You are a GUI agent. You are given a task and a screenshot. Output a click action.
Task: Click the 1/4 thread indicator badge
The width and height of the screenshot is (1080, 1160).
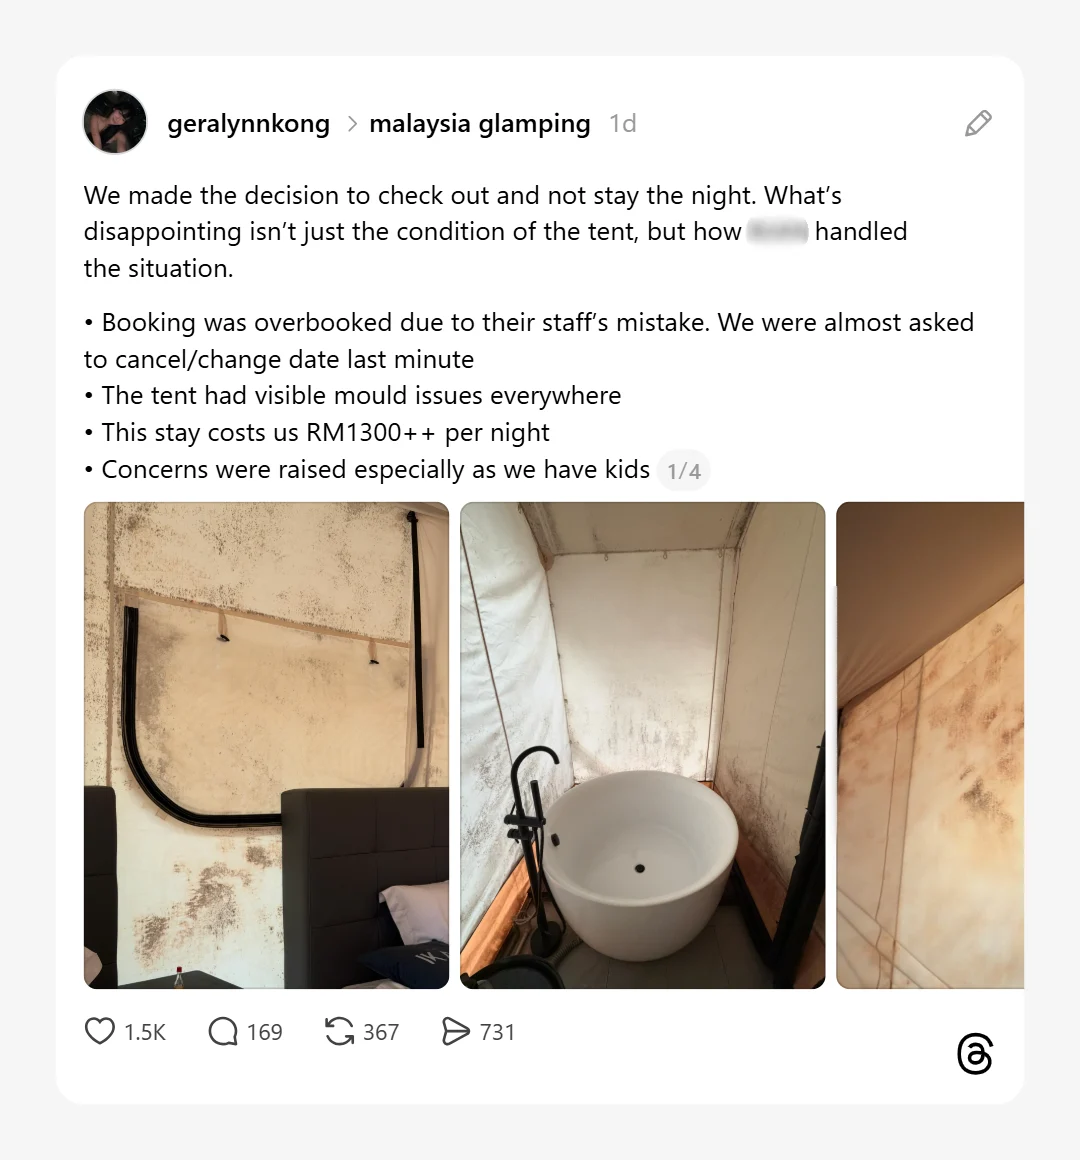(684, 471)
